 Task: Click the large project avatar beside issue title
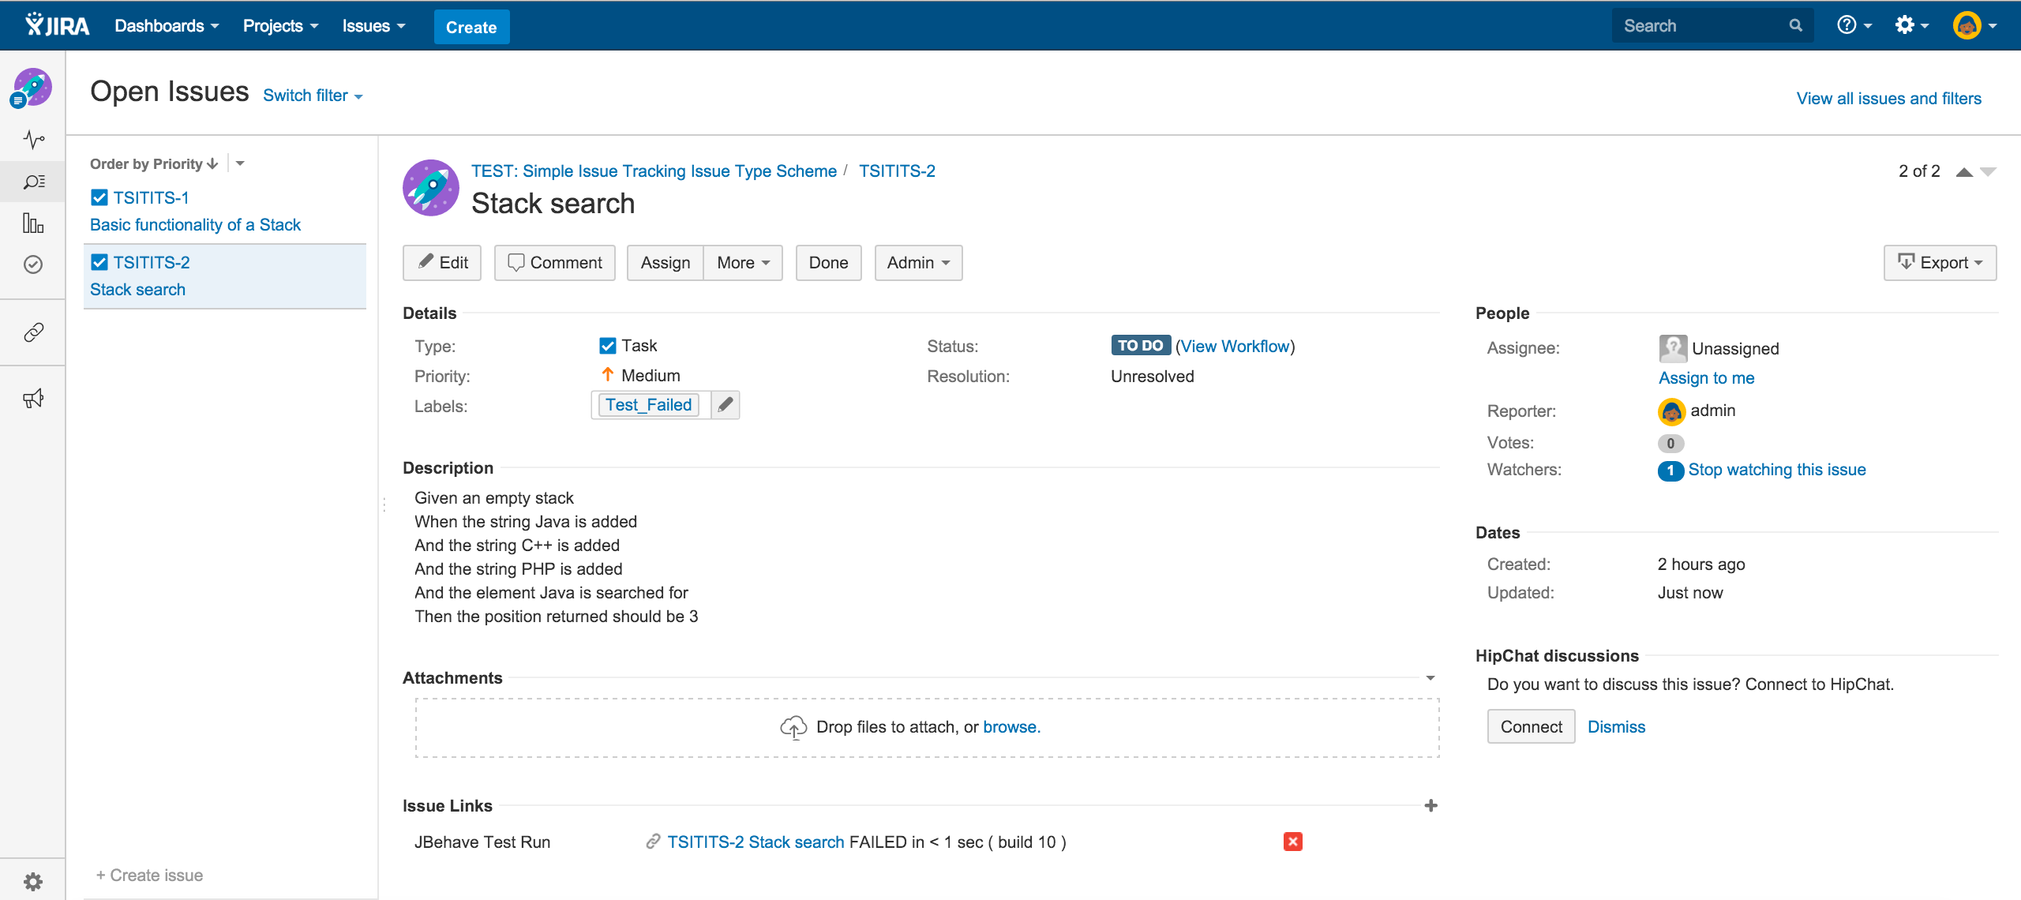pyautogui.click(x=431, y=188)
